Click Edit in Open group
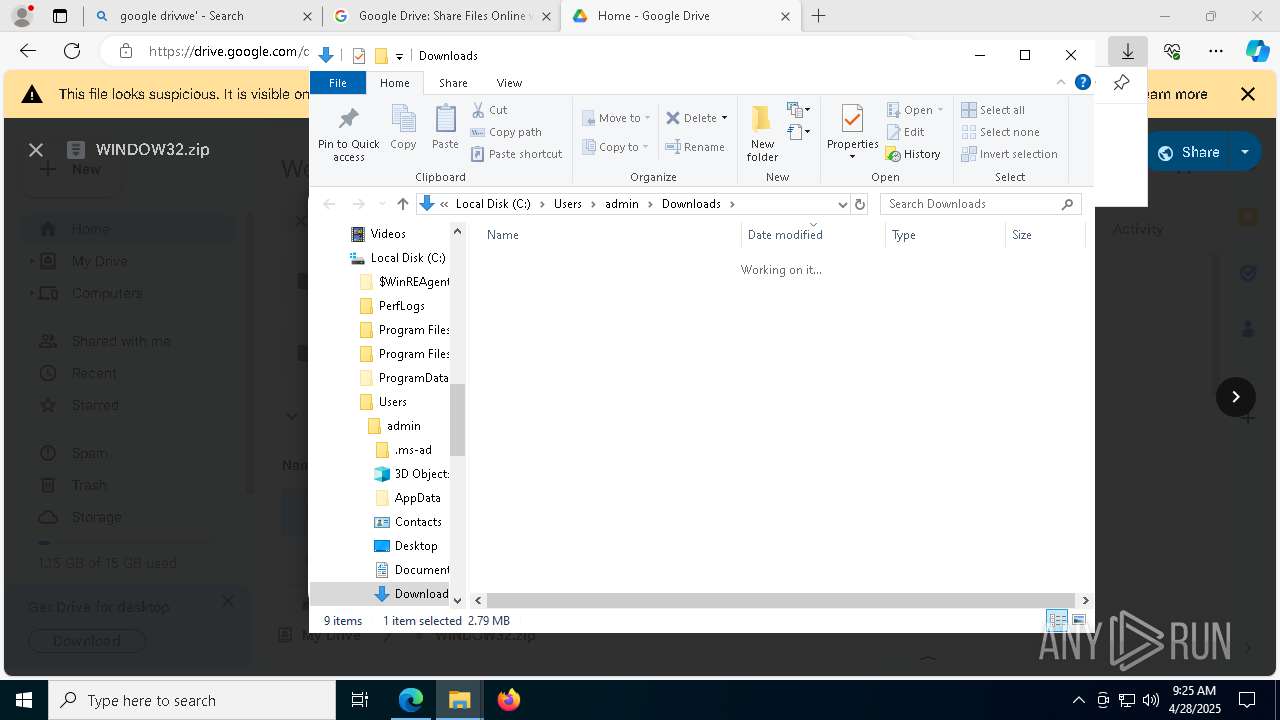Screen dimensions: 1280x720 click(x=905, y=132)
